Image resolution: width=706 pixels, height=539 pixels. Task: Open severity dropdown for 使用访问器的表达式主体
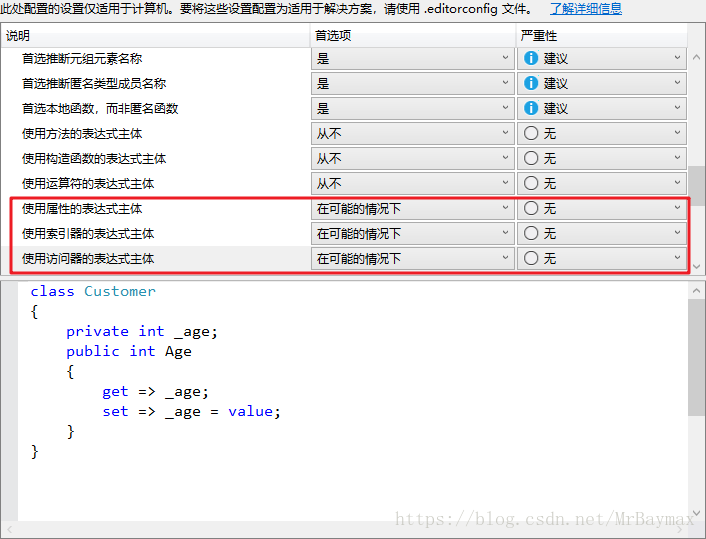click(x=602, y=258)
